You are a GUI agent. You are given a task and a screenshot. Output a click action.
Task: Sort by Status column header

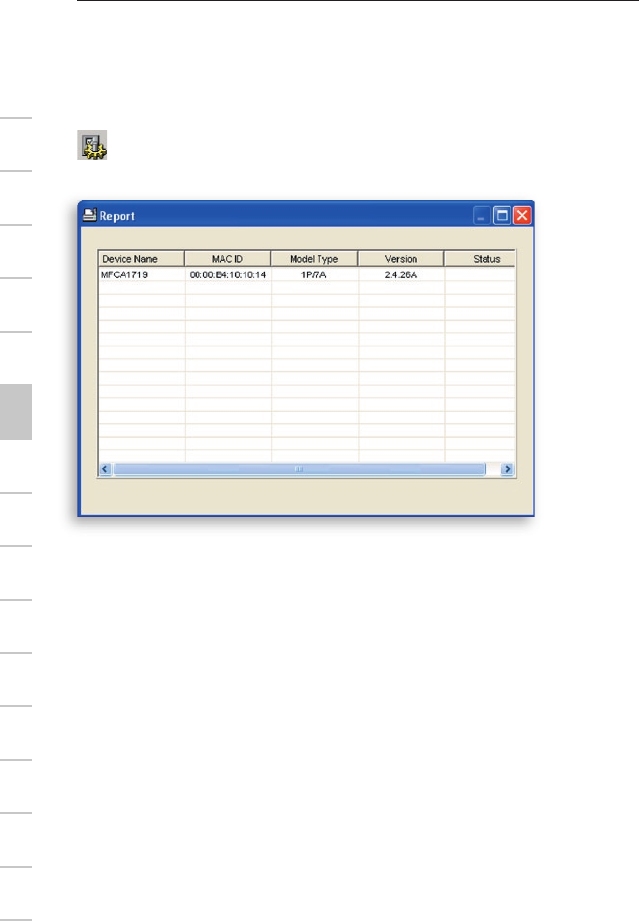click(480, 258)
